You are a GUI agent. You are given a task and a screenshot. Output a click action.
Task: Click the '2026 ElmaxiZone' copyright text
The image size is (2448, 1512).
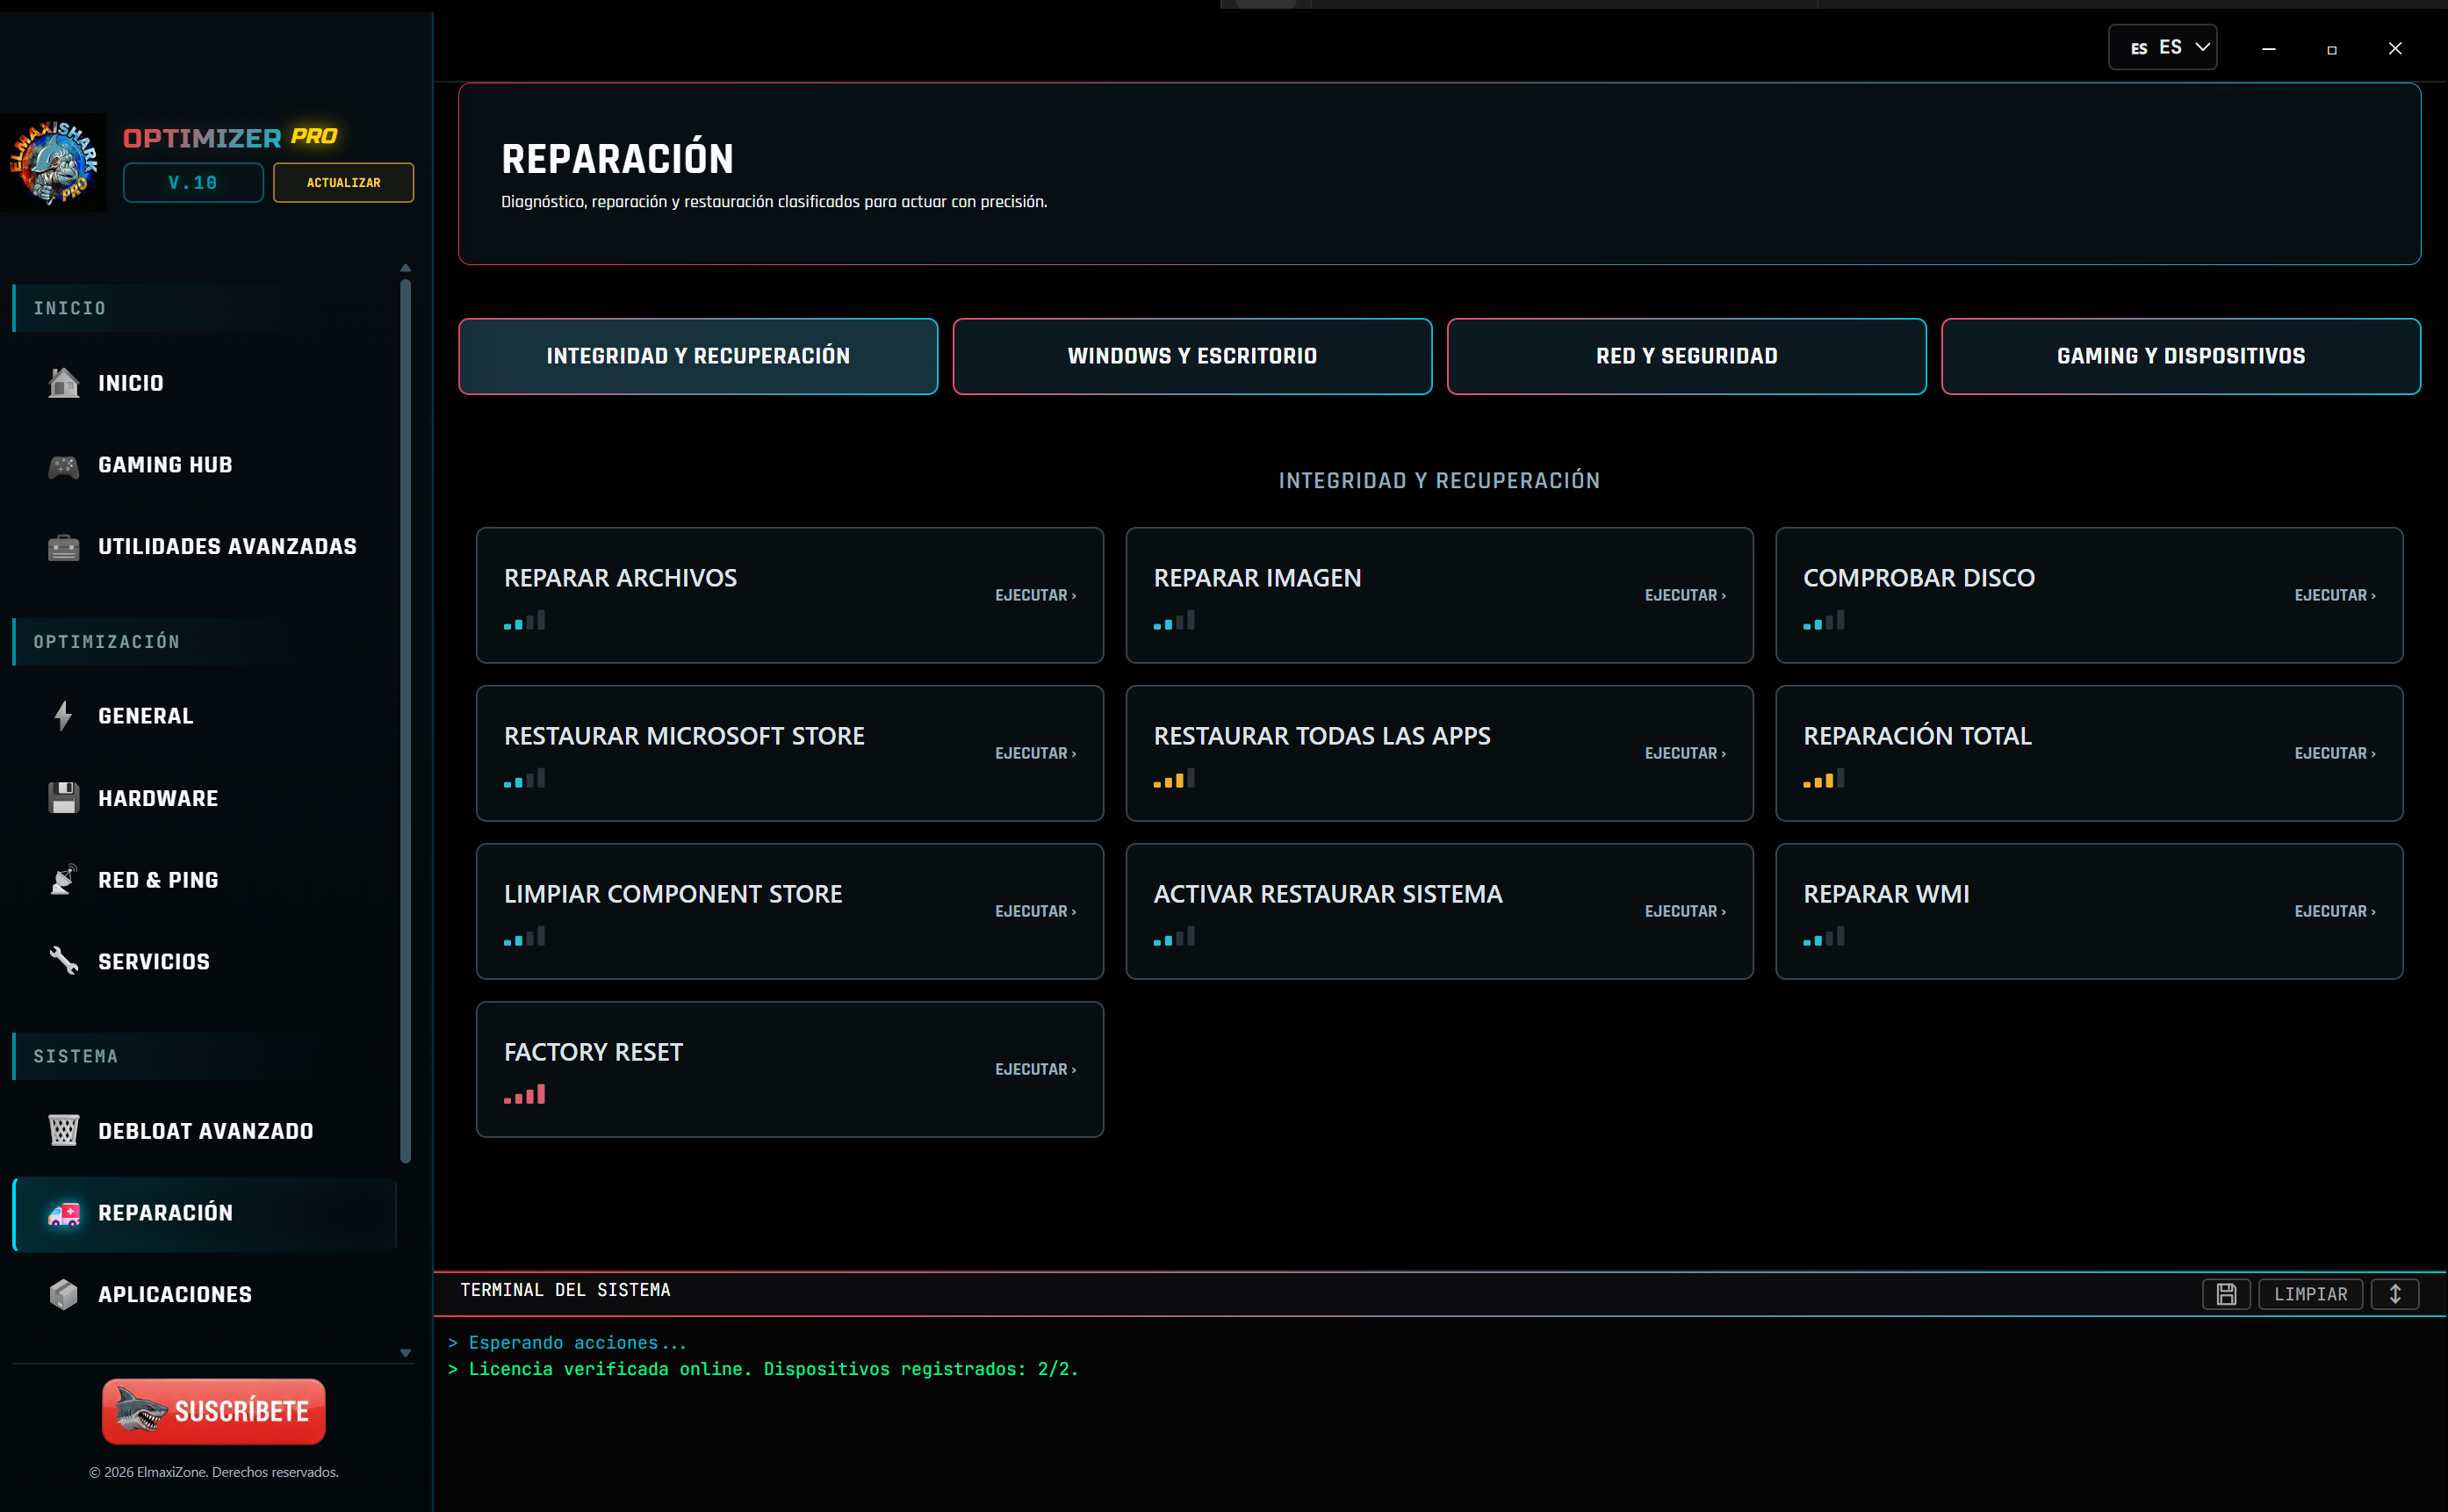213,1472
